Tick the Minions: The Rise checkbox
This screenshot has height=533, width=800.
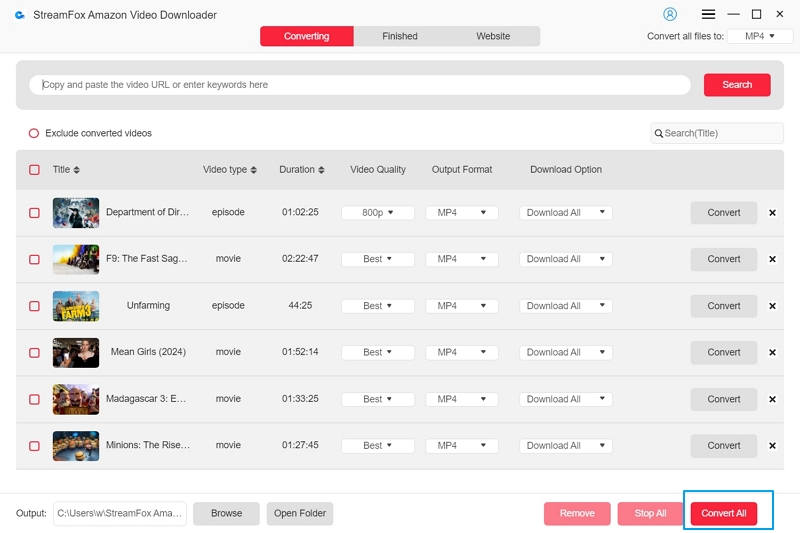[x=34, y=446]
